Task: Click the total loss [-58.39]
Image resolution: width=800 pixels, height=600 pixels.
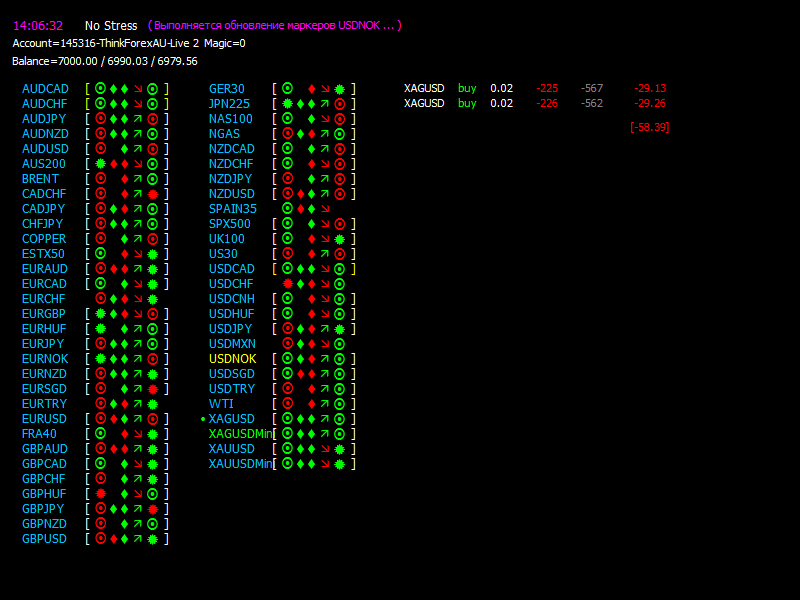Action: (x=649, y=127)
